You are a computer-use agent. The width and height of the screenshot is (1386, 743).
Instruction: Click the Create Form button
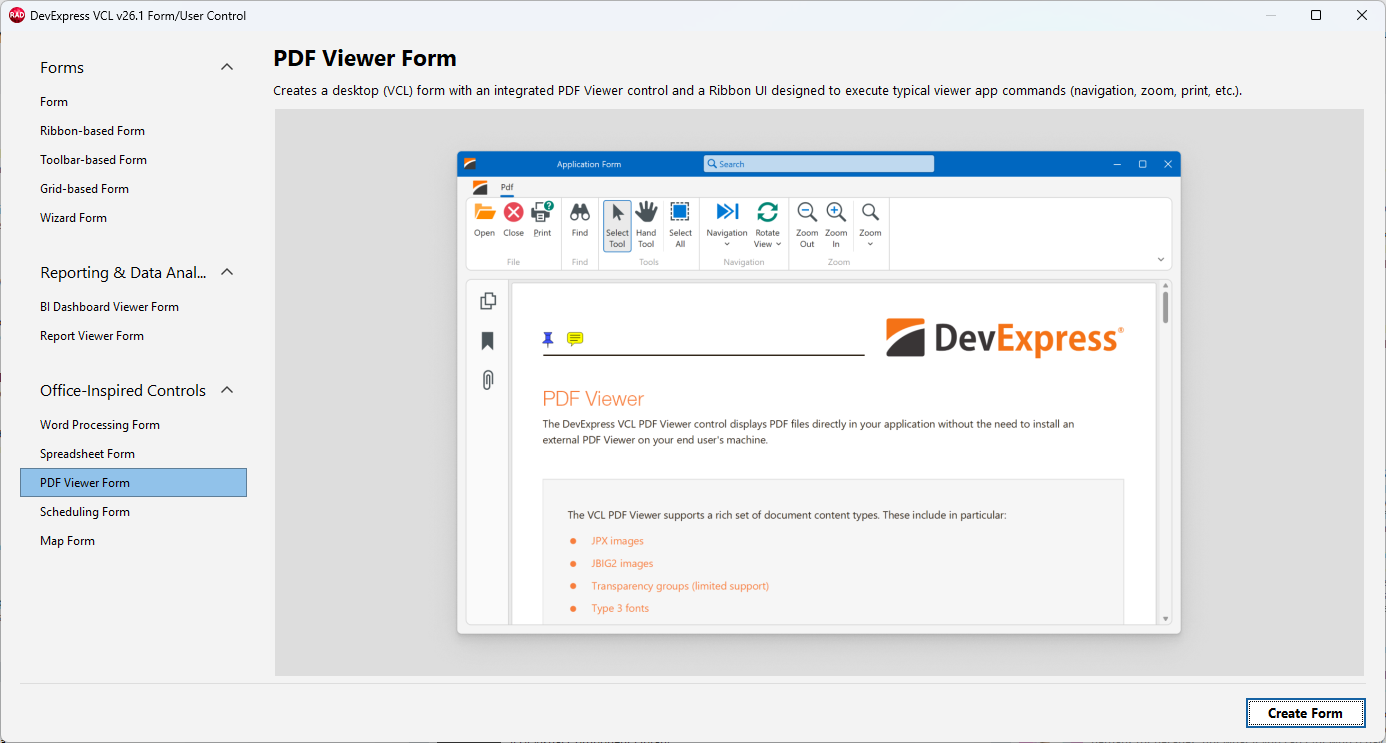pyautogui.click(x=1305, y=713)
